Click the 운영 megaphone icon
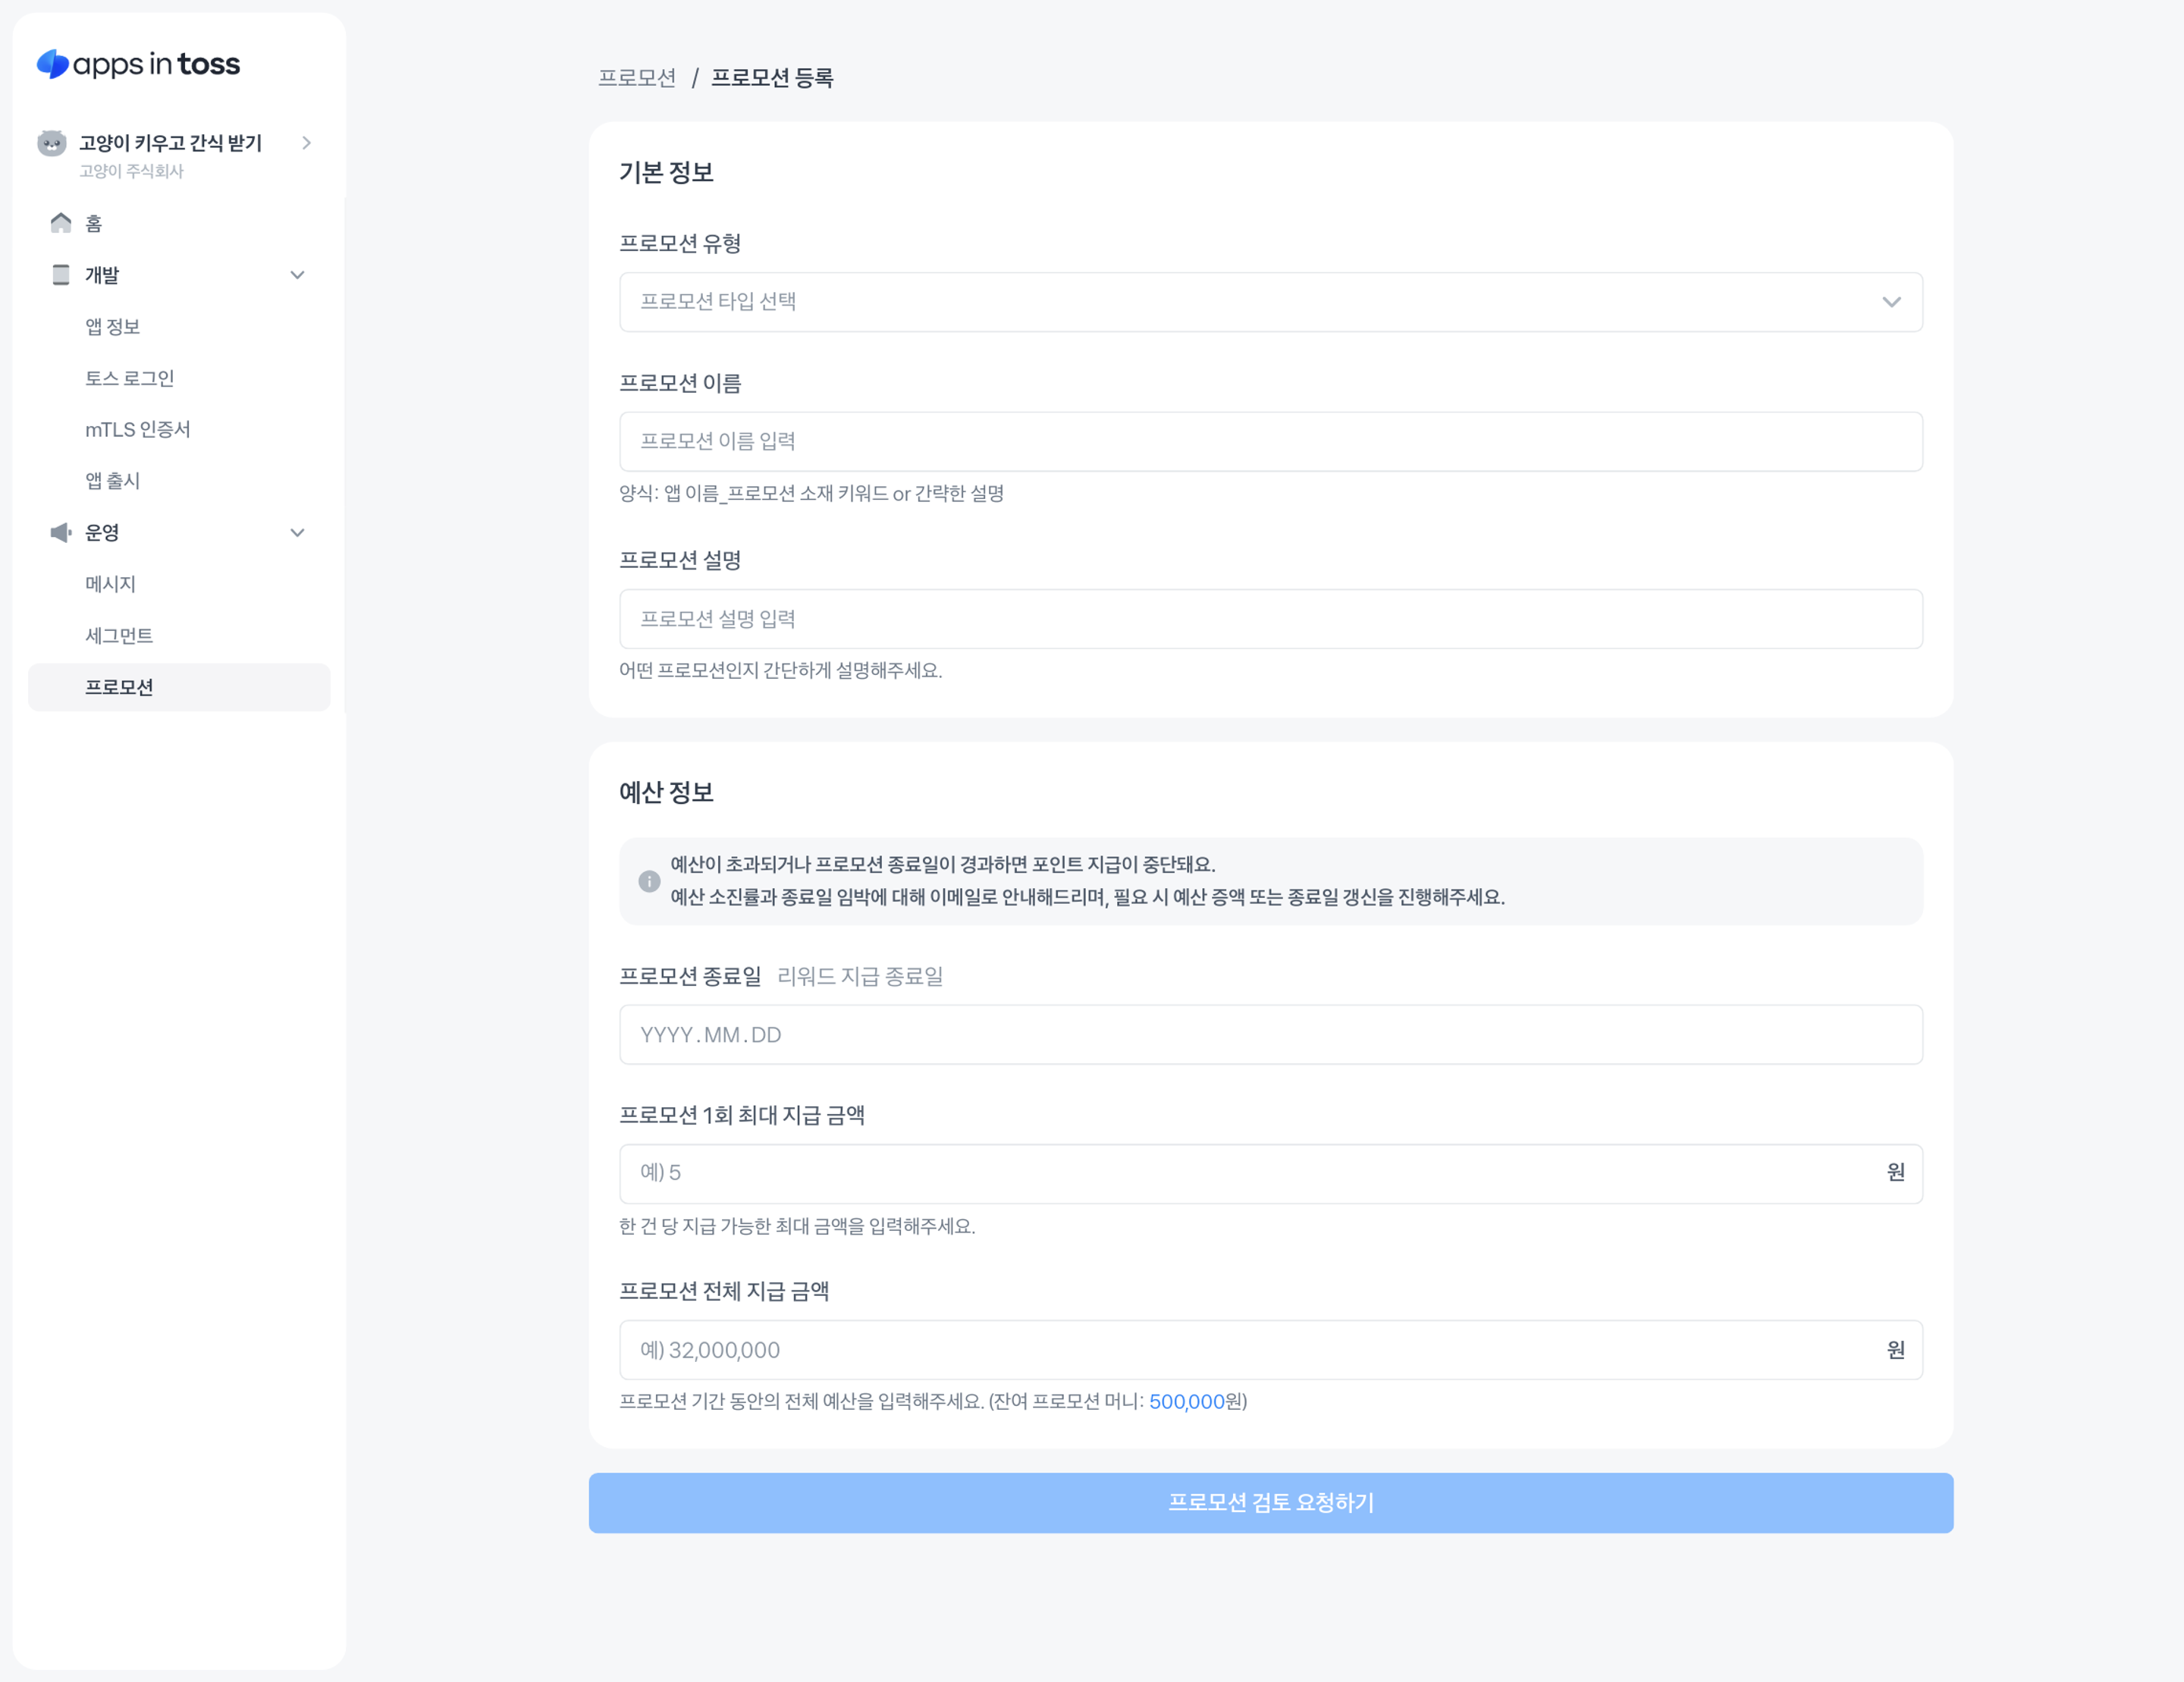 (x=61, y=532)
